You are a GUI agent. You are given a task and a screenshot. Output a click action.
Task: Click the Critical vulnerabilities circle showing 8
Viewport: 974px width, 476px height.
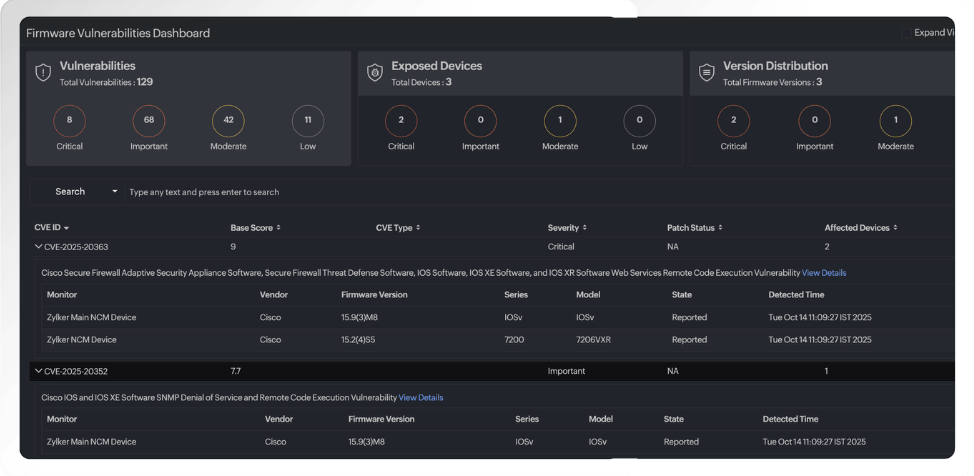coord(69,121)
